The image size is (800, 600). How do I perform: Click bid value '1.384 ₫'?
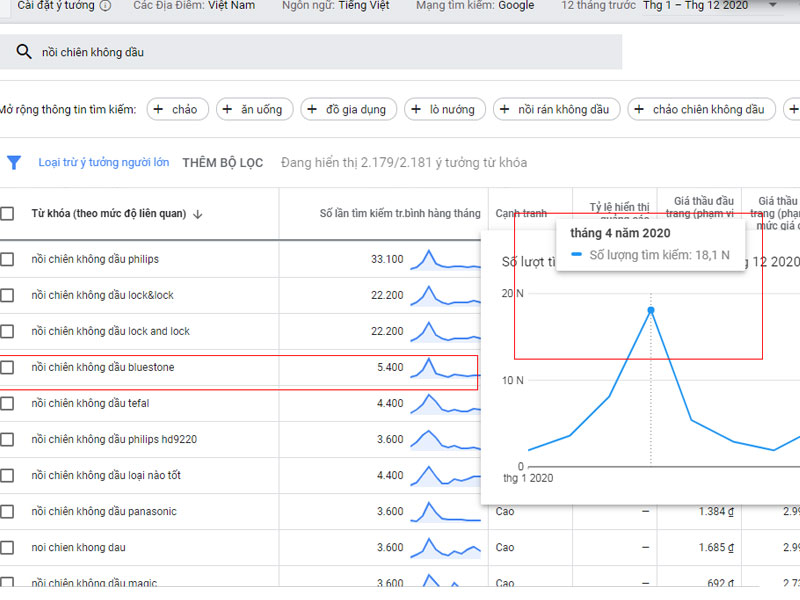(716, 511)
